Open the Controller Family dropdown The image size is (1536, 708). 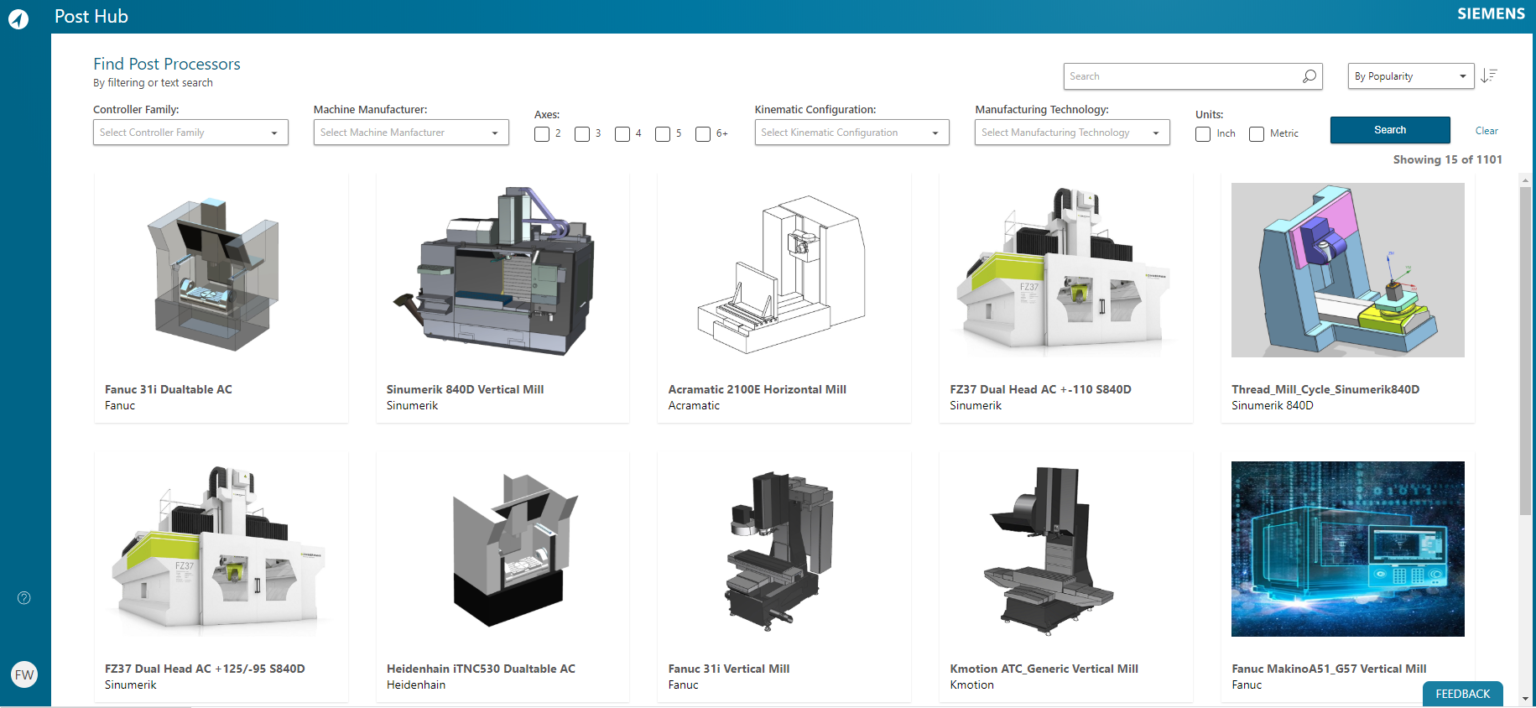190,131
